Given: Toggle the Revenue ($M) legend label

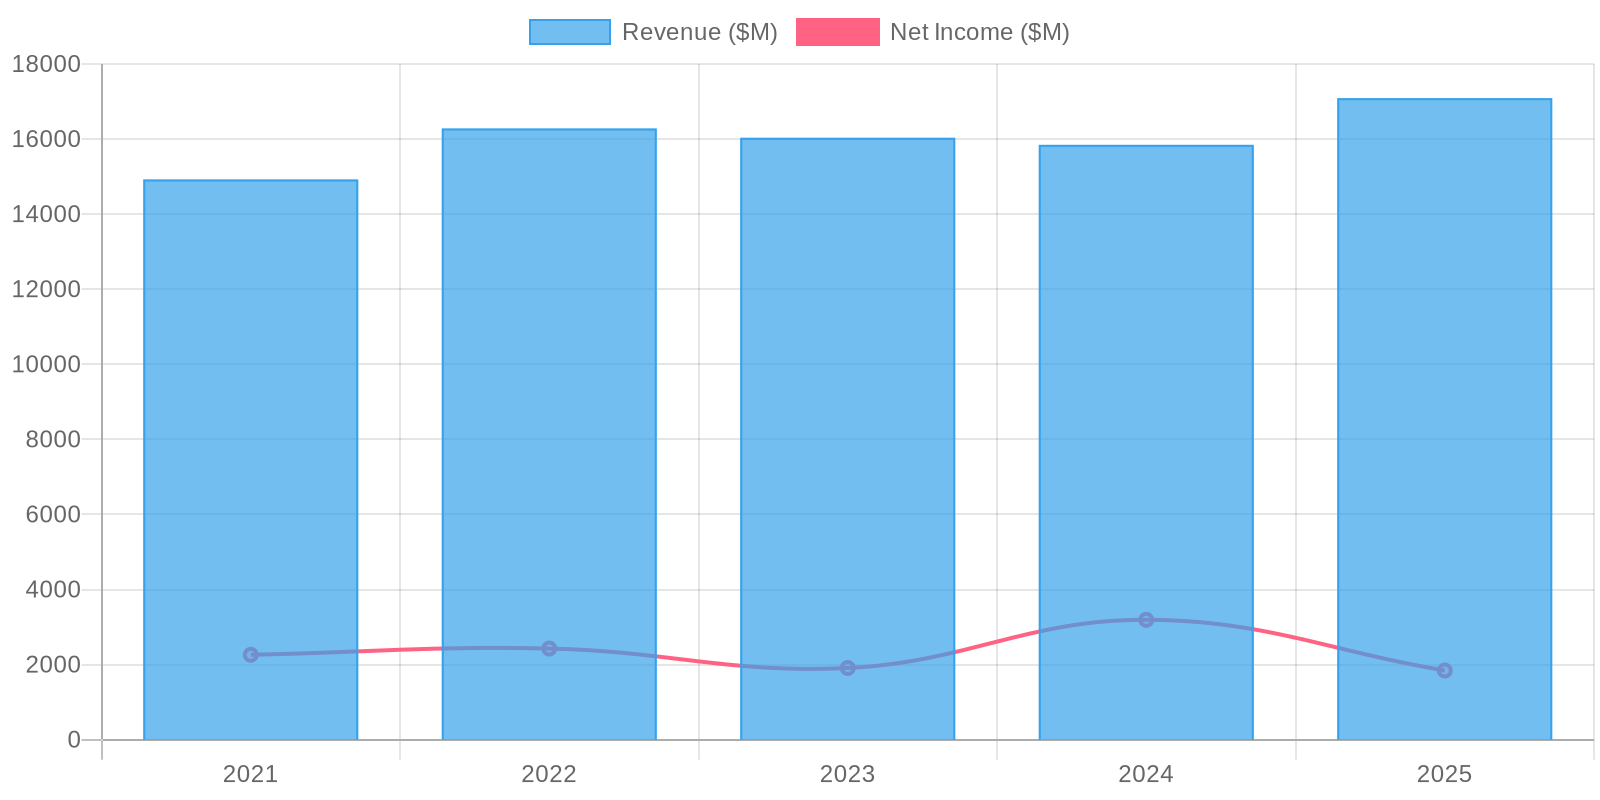Looking at the screenshot, I should 699,32.
